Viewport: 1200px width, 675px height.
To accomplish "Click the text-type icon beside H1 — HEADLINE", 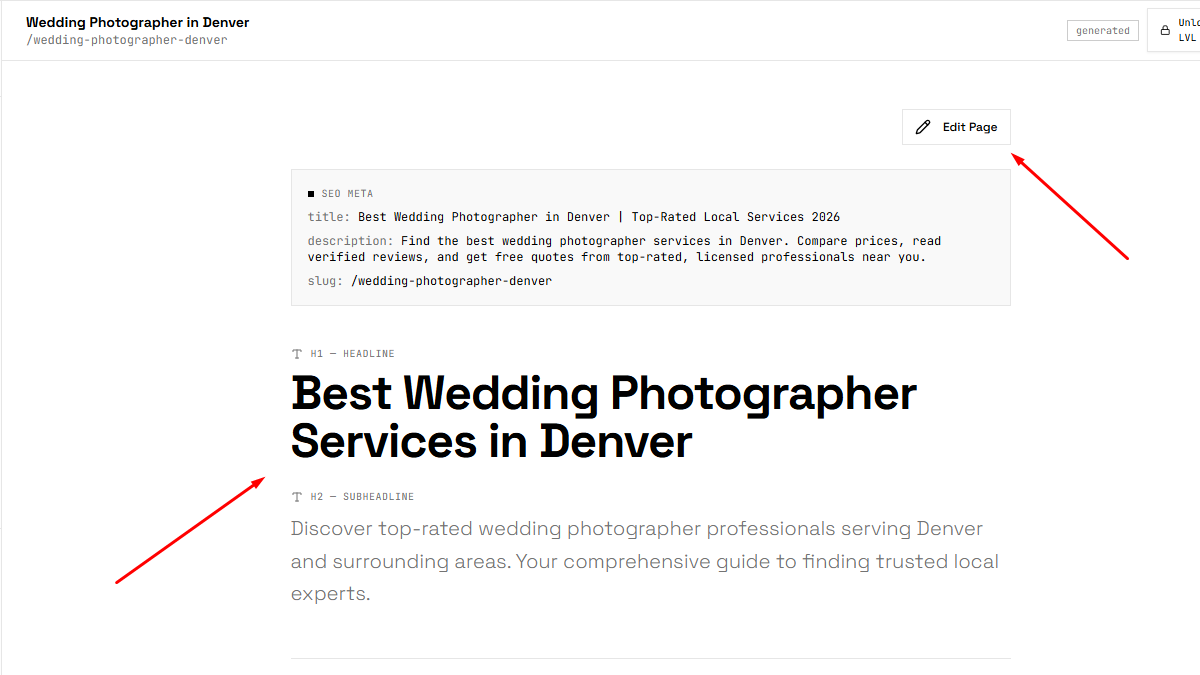I will tap(297, 354).
